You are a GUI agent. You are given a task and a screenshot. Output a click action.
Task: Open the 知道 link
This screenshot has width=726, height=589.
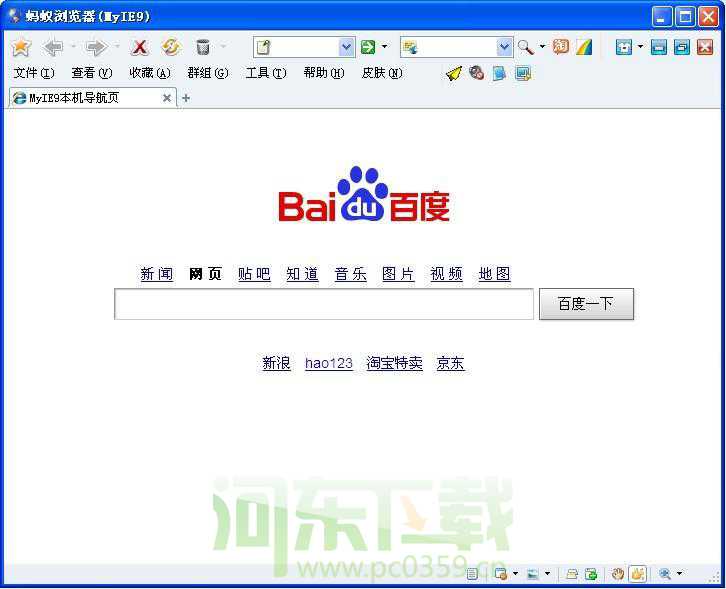302,274
